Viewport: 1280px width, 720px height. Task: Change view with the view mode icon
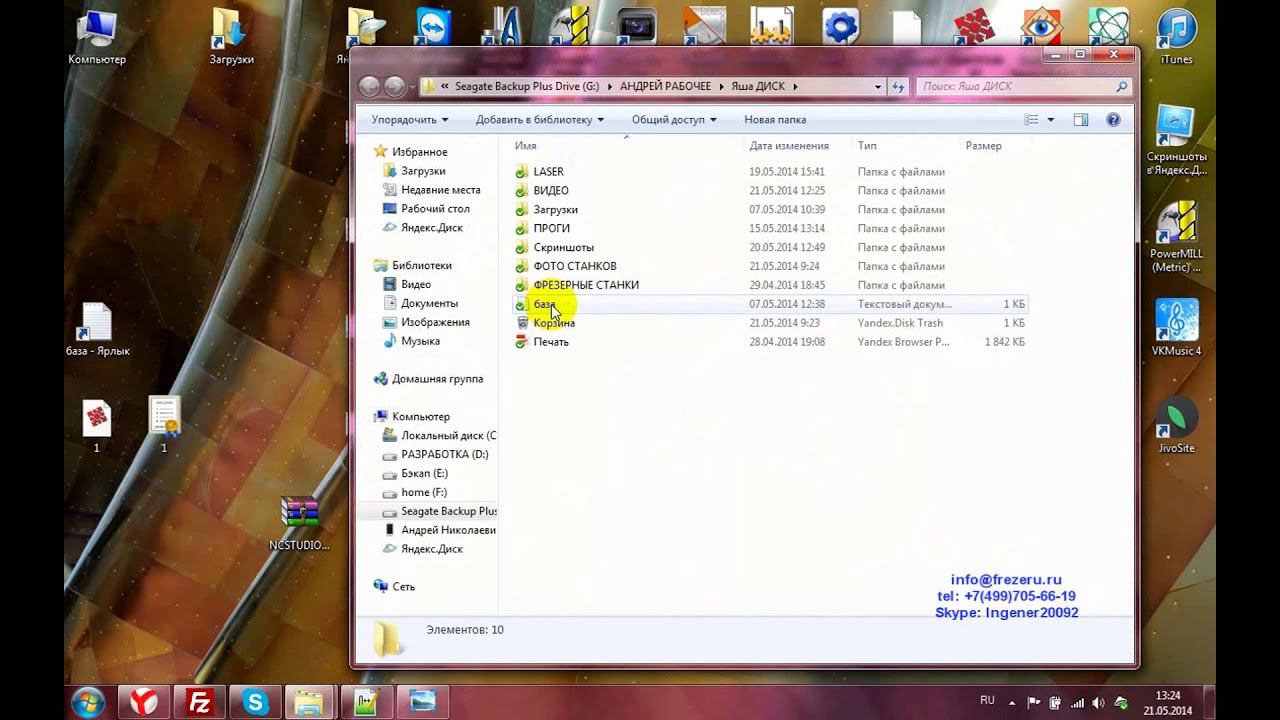click(1033, 120)
